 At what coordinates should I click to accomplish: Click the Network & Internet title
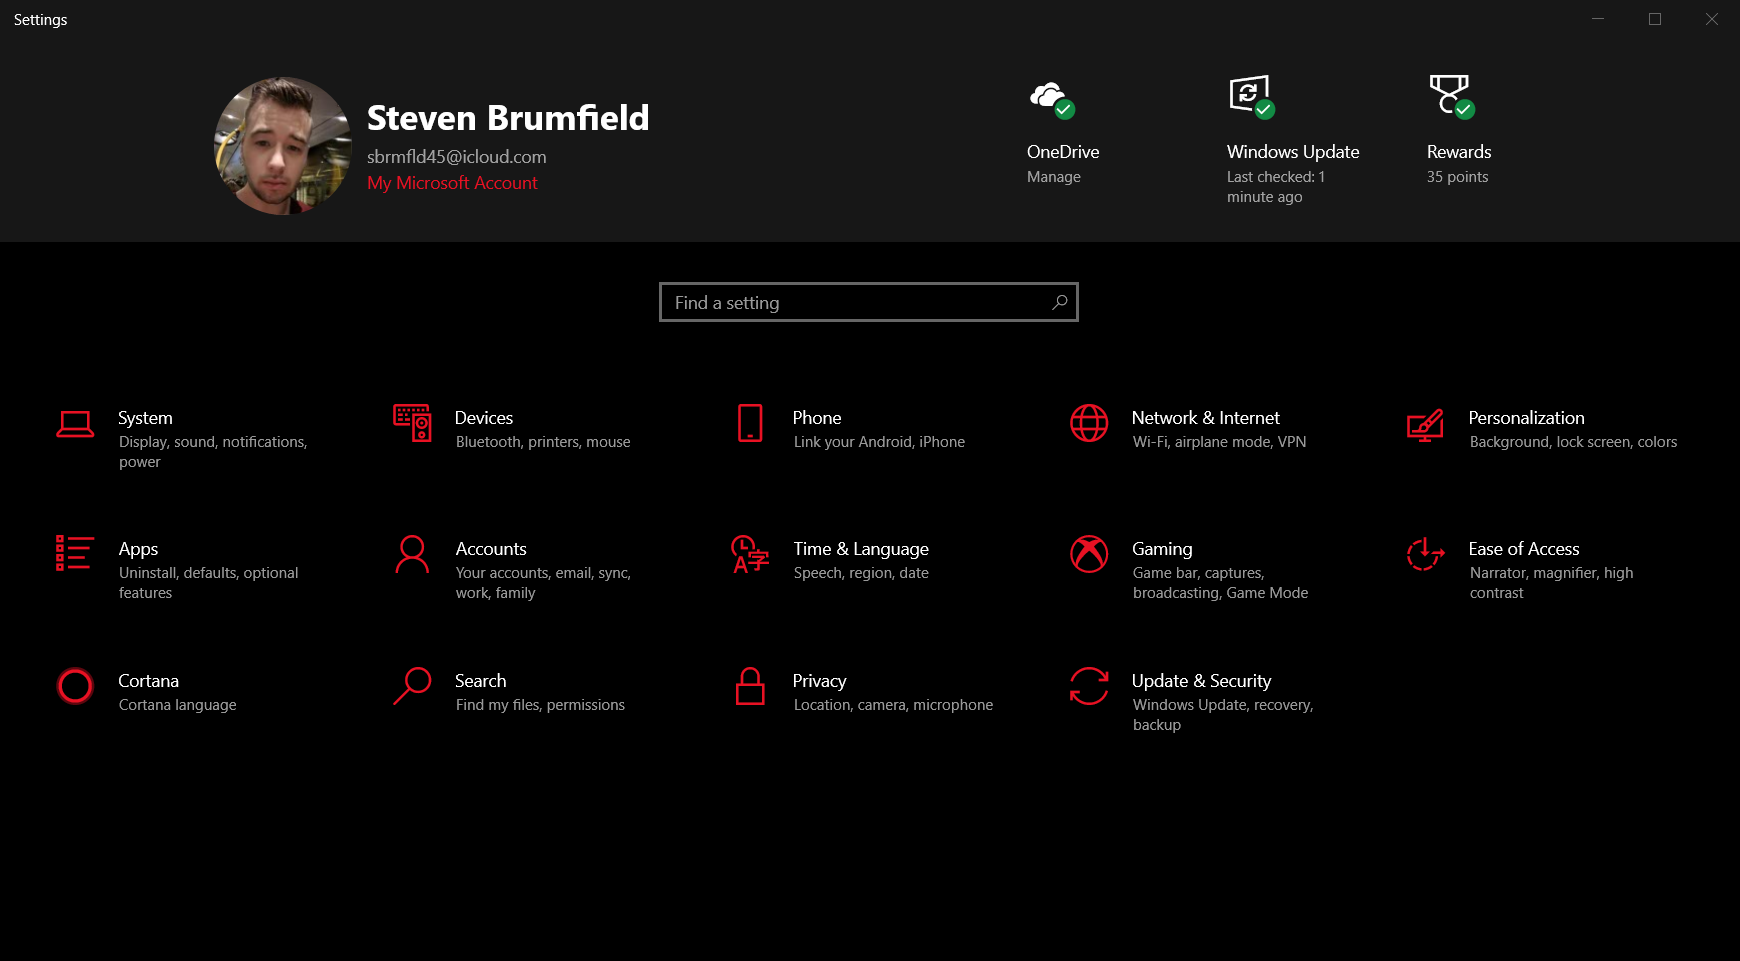[1206, 418]
